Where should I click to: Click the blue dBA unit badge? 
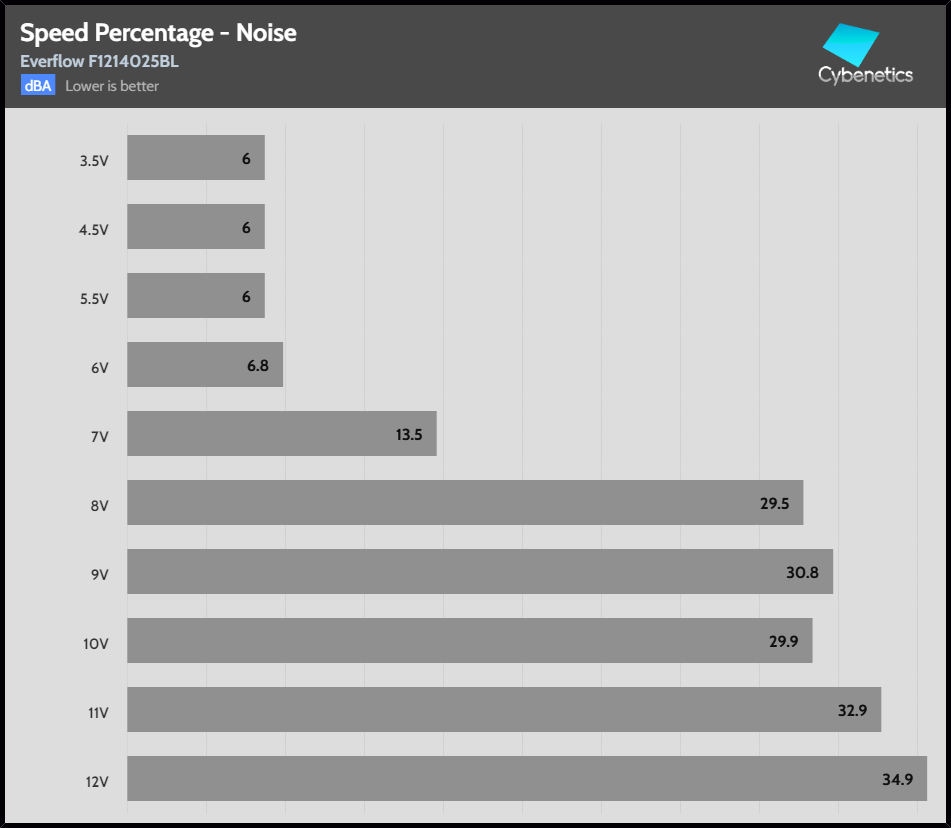(38, 85)
